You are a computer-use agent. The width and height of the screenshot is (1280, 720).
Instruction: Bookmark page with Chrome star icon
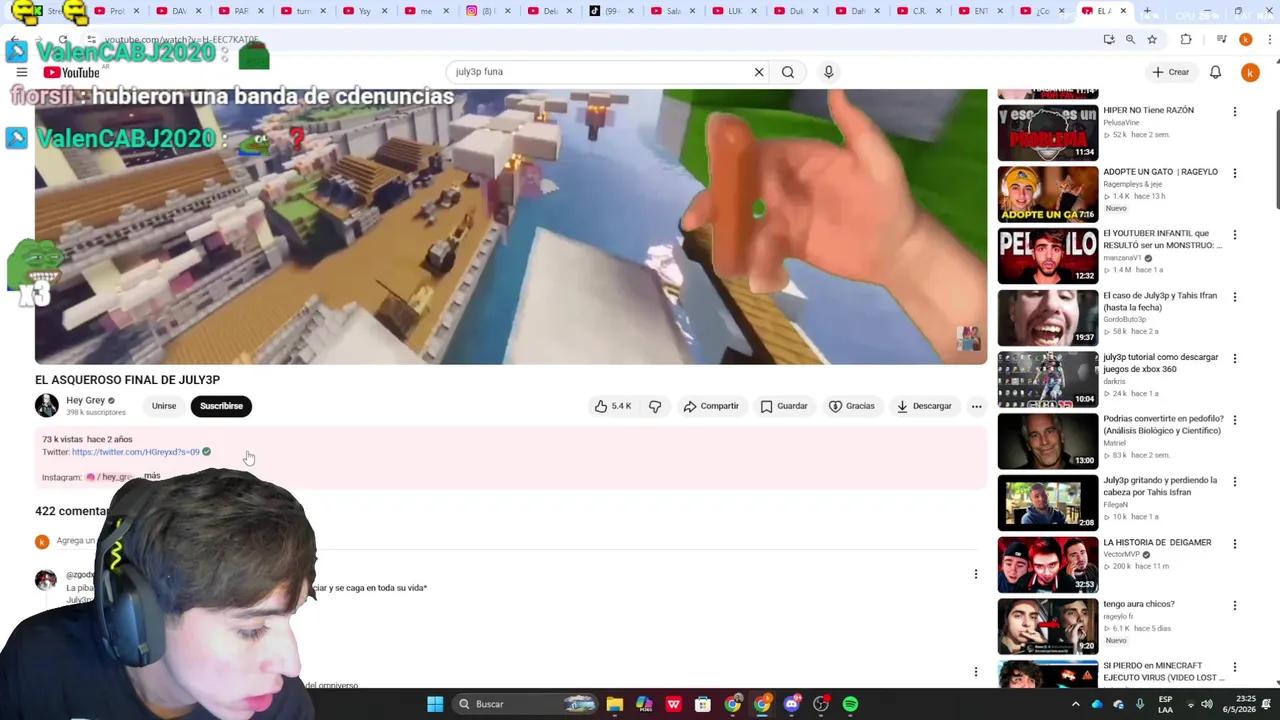1152,39
